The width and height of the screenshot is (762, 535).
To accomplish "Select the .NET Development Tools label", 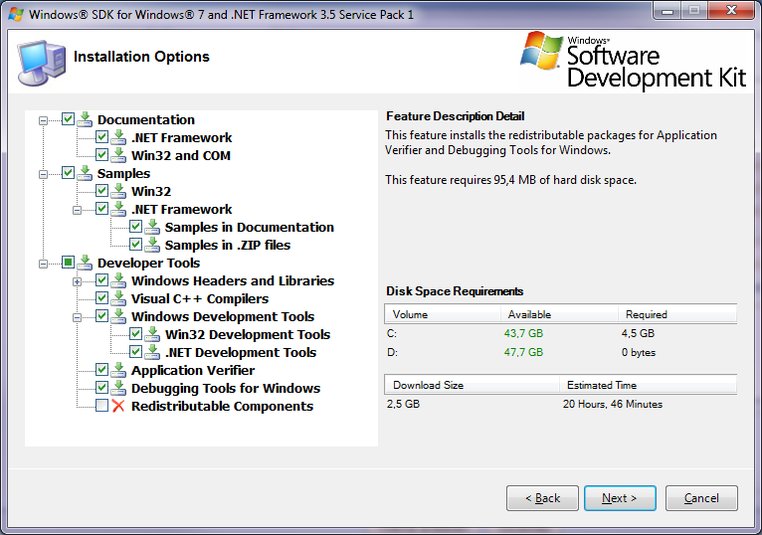I will click(x=241, y=352).
